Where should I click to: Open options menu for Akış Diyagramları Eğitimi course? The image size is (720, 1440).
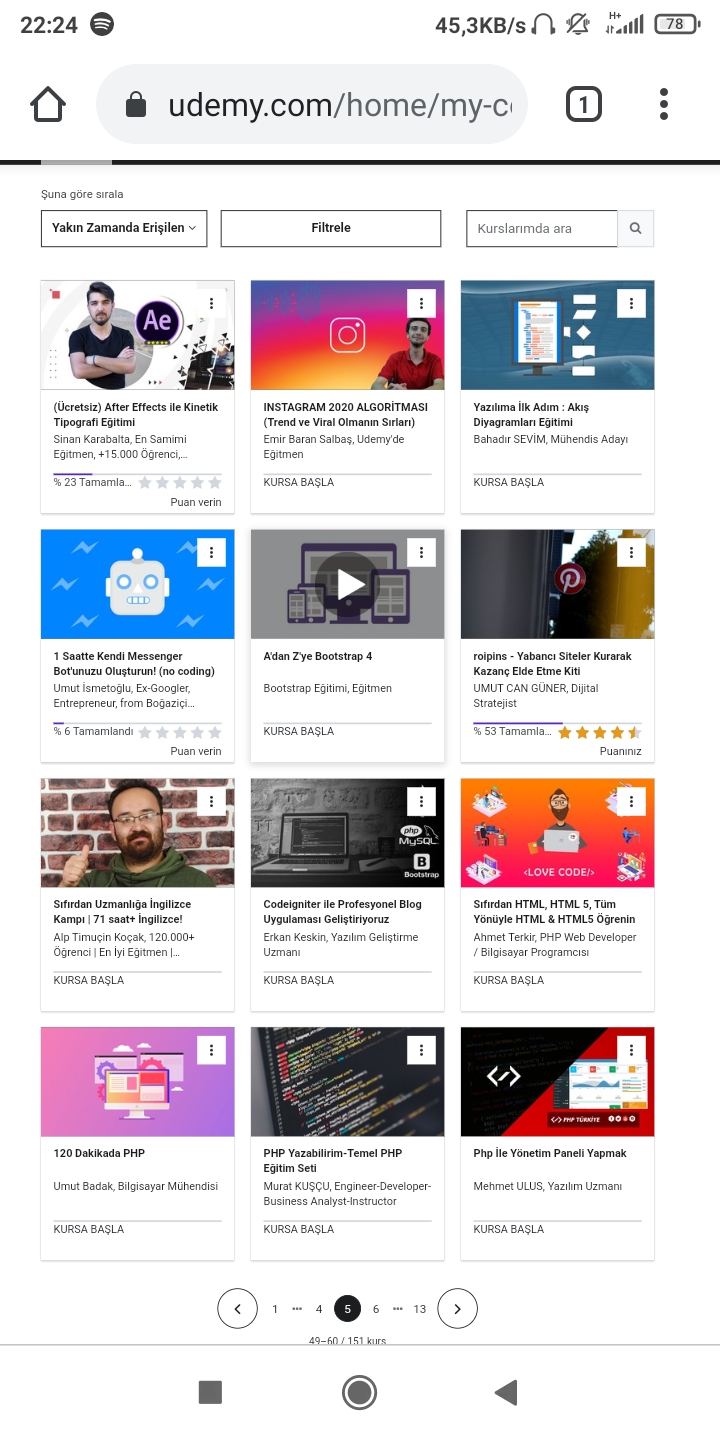[631, 304]
